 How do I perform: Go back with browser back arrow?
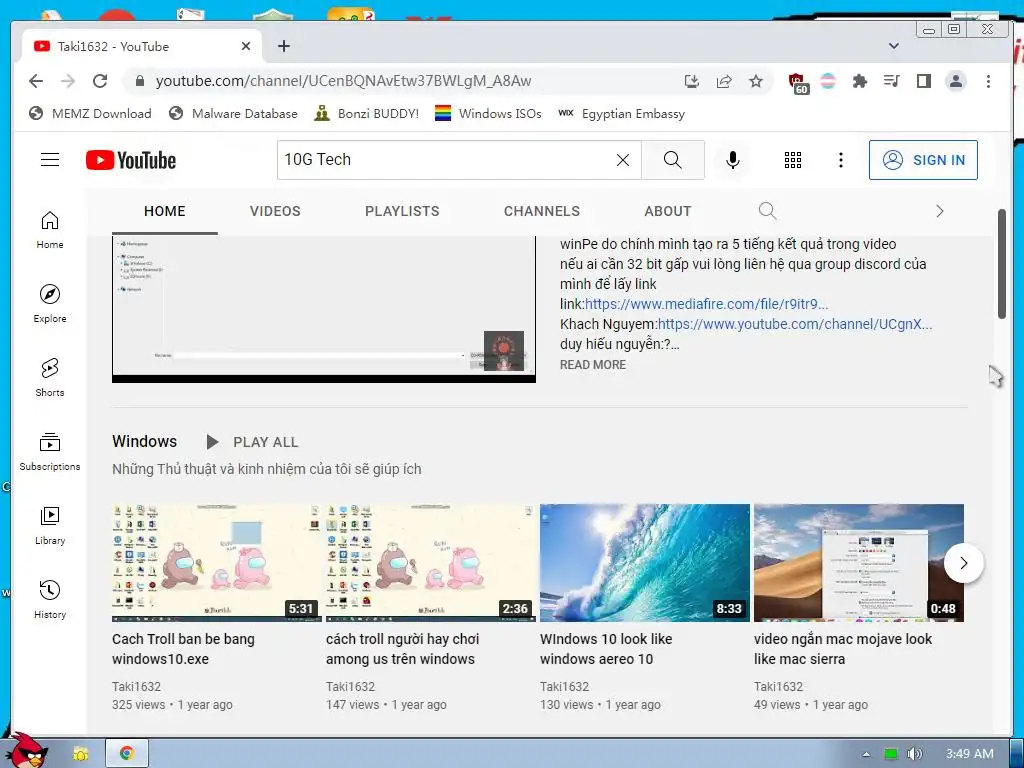tap(36, 81)
